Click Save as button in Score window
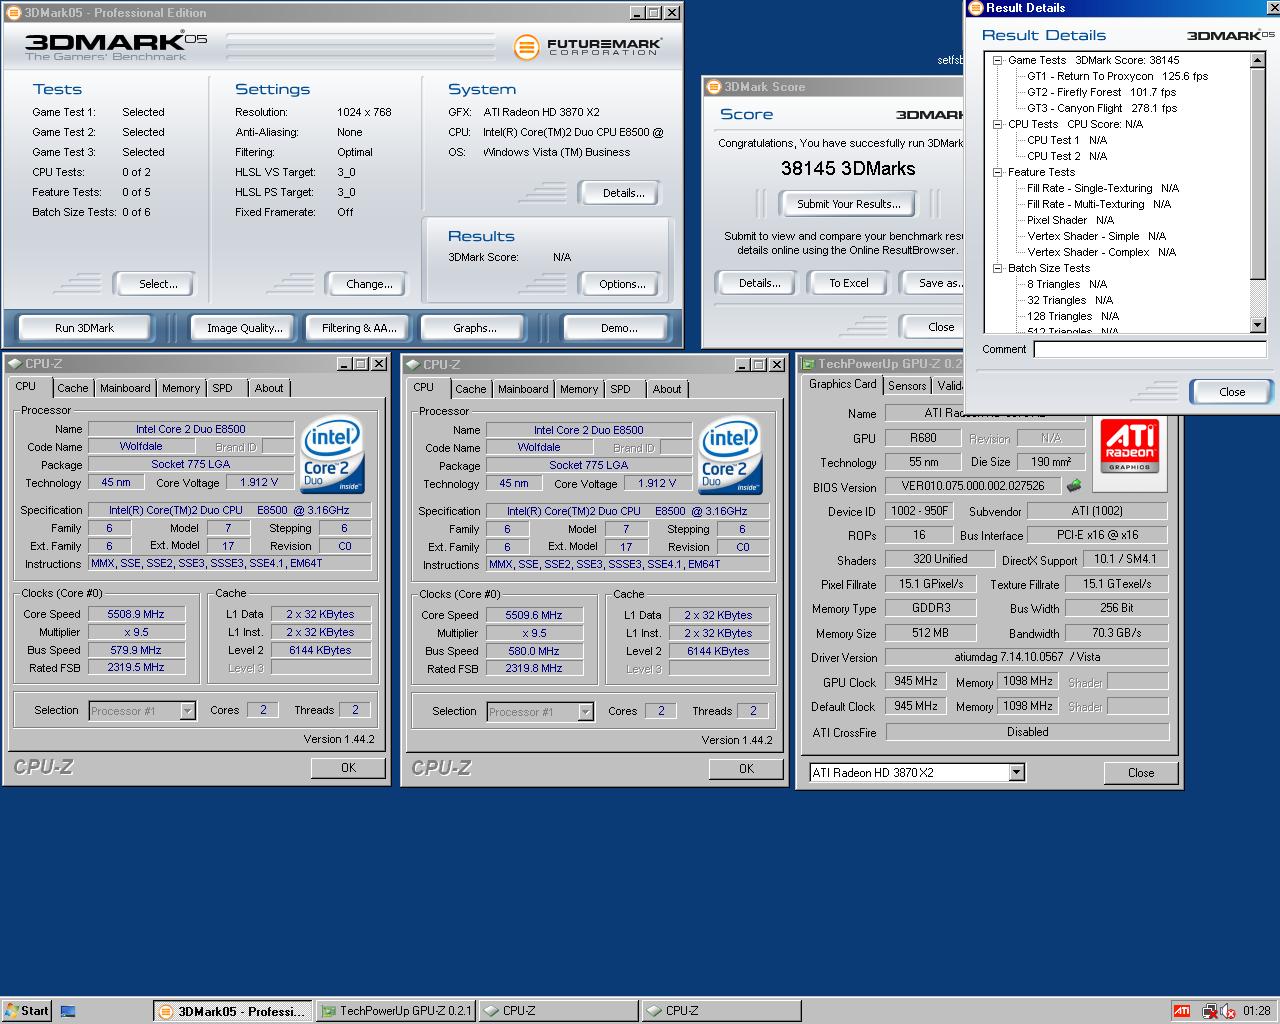Viewport: 1280px width, 1024px height. pyautogui.click(x=933, y=283)
